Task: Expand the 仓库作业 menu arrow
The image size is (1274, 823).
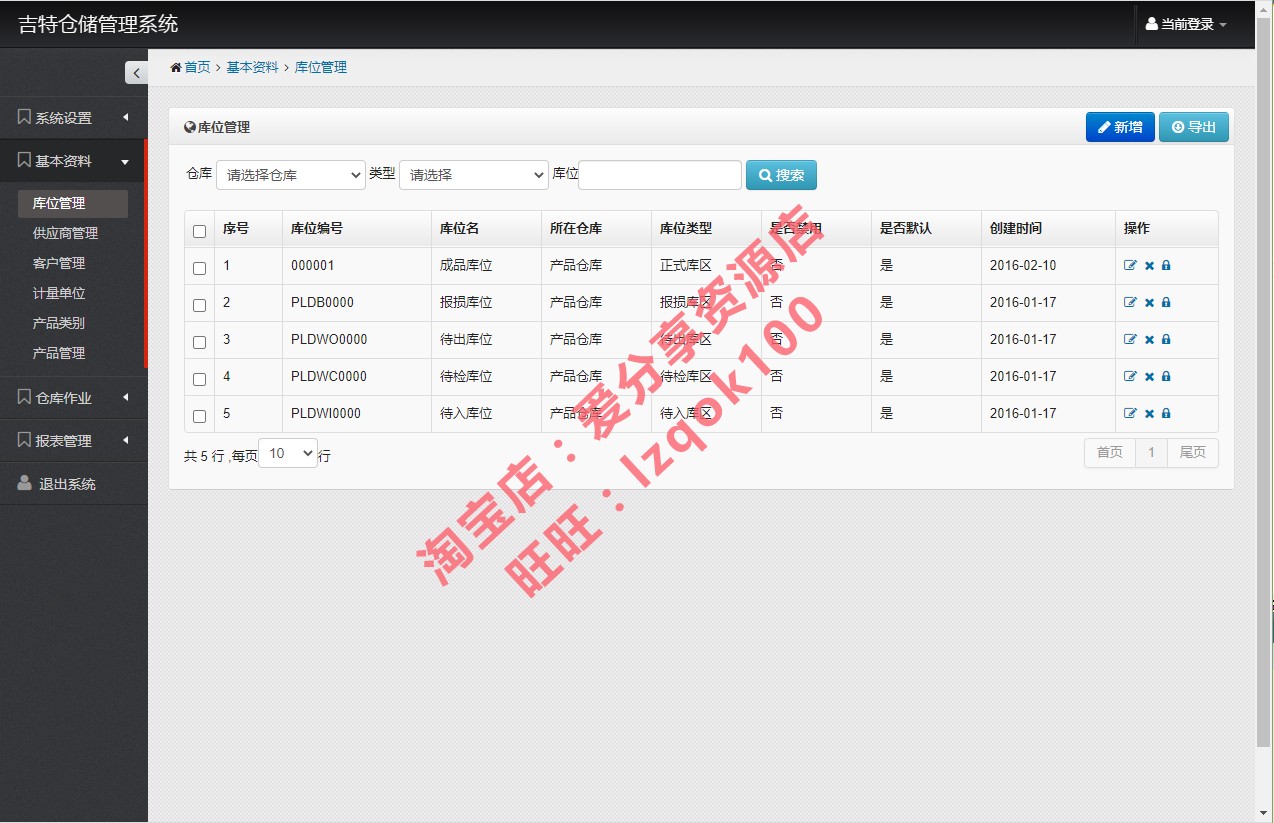Action: (x=126, y=397)
